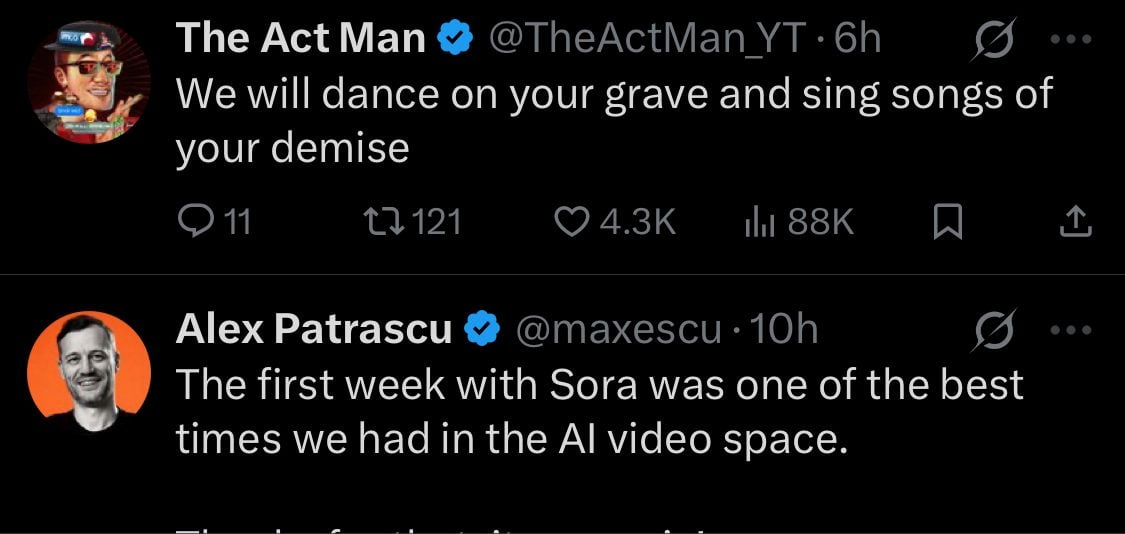Click The Act Man display name
This screenshot has width=1125, height=534.
[301, 39]
